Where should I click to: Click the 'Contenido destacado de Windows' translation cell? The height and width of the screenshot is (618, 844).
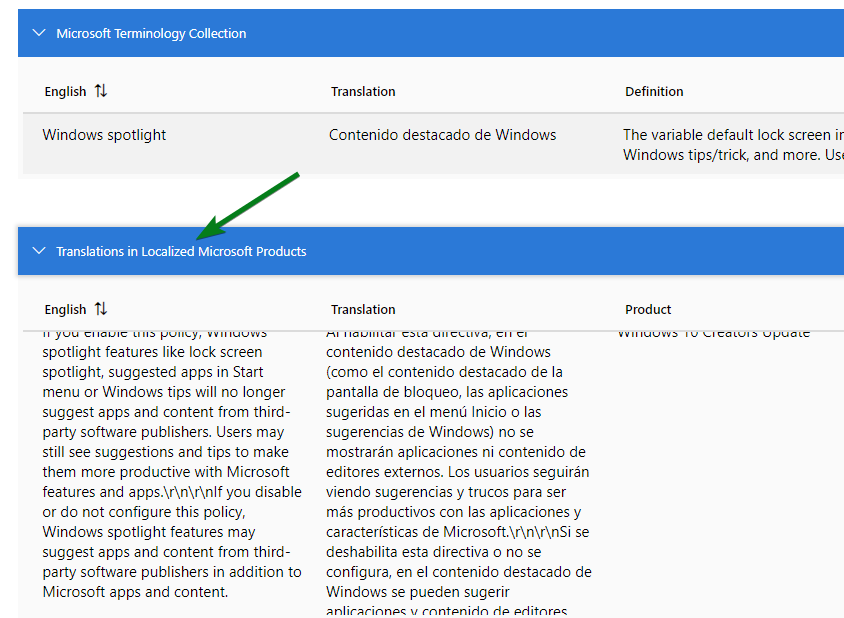point(442,135)
